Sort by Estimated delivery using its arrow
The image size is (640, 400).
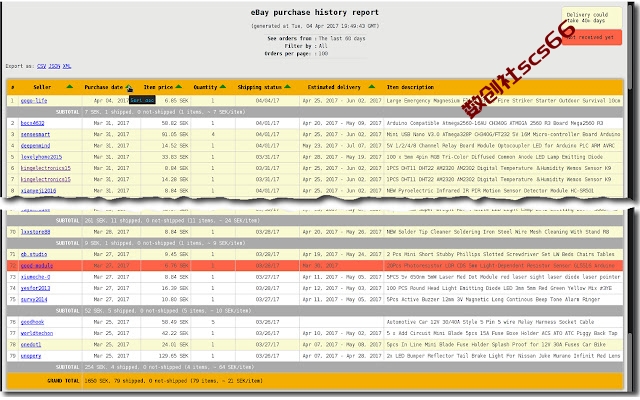coord(371,87)
